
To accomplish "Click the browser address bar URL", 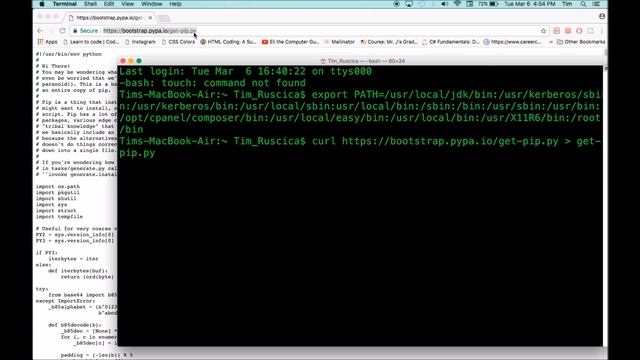I will pos(149,31).
